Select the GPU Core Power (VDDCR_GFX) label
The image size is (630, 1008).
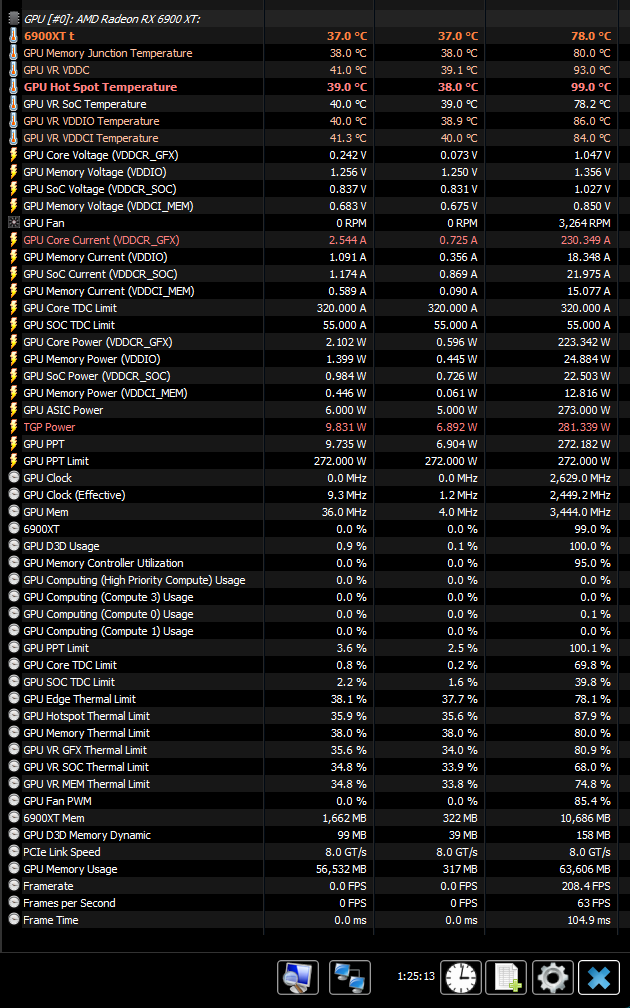click(x=98, y=342)
